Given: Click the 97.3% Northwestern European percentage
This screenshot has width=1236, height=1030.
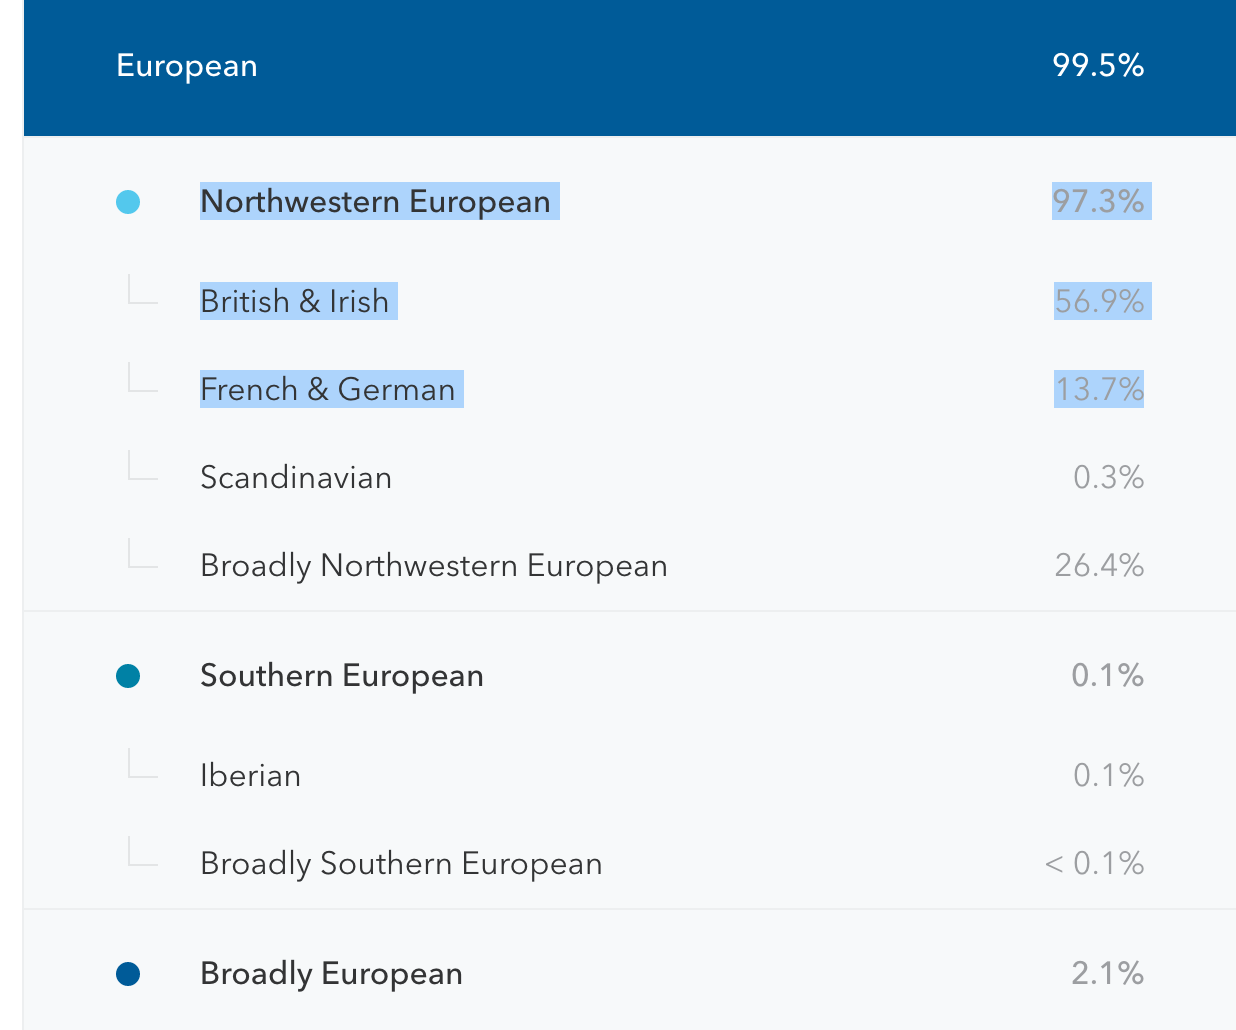Looking at the screenshot, I should coord(1098,202).
